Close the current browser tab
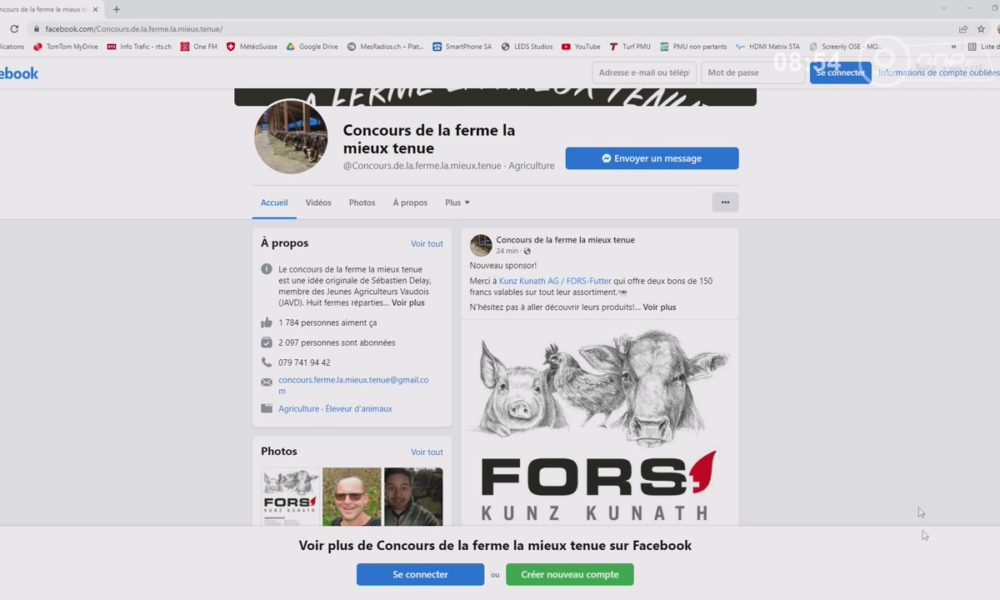The image size is (1000, 600). (96, 10)
